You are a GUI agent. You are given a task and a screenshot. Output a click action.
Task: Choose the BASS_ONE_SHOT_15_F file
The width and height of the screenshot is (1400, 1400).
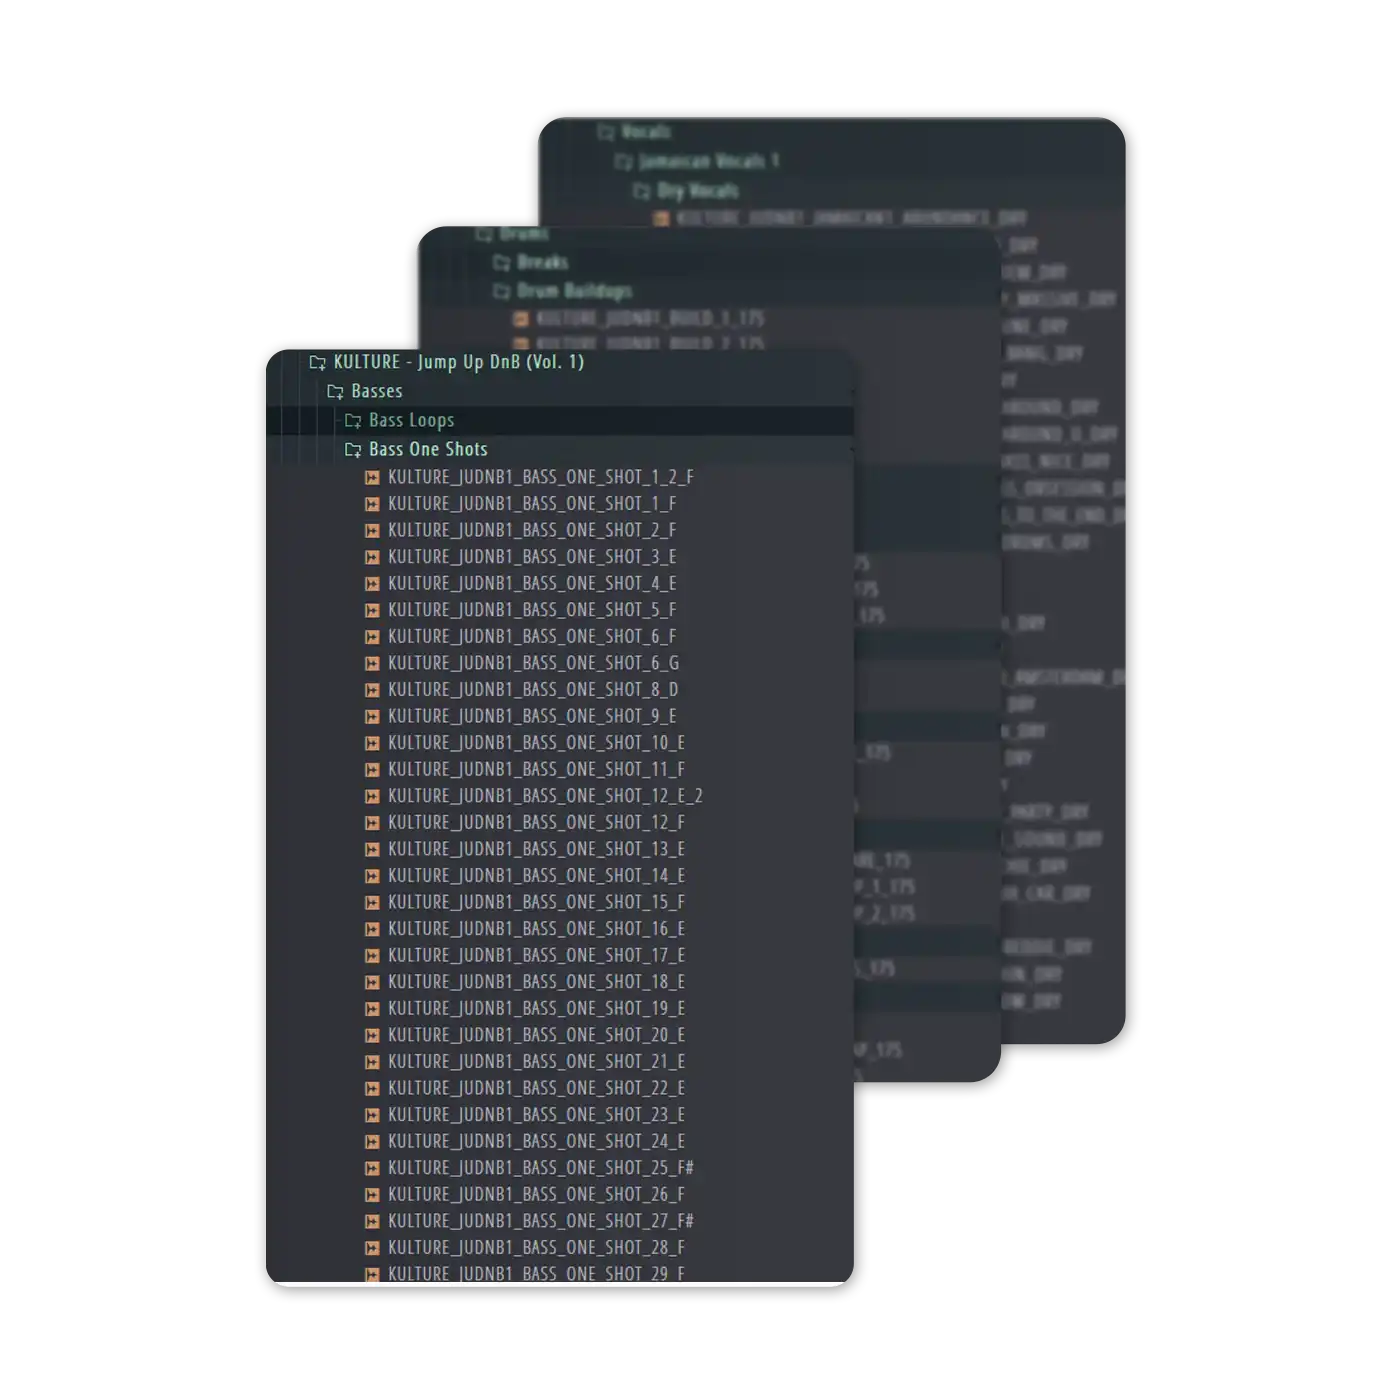[x=536, y=902]
